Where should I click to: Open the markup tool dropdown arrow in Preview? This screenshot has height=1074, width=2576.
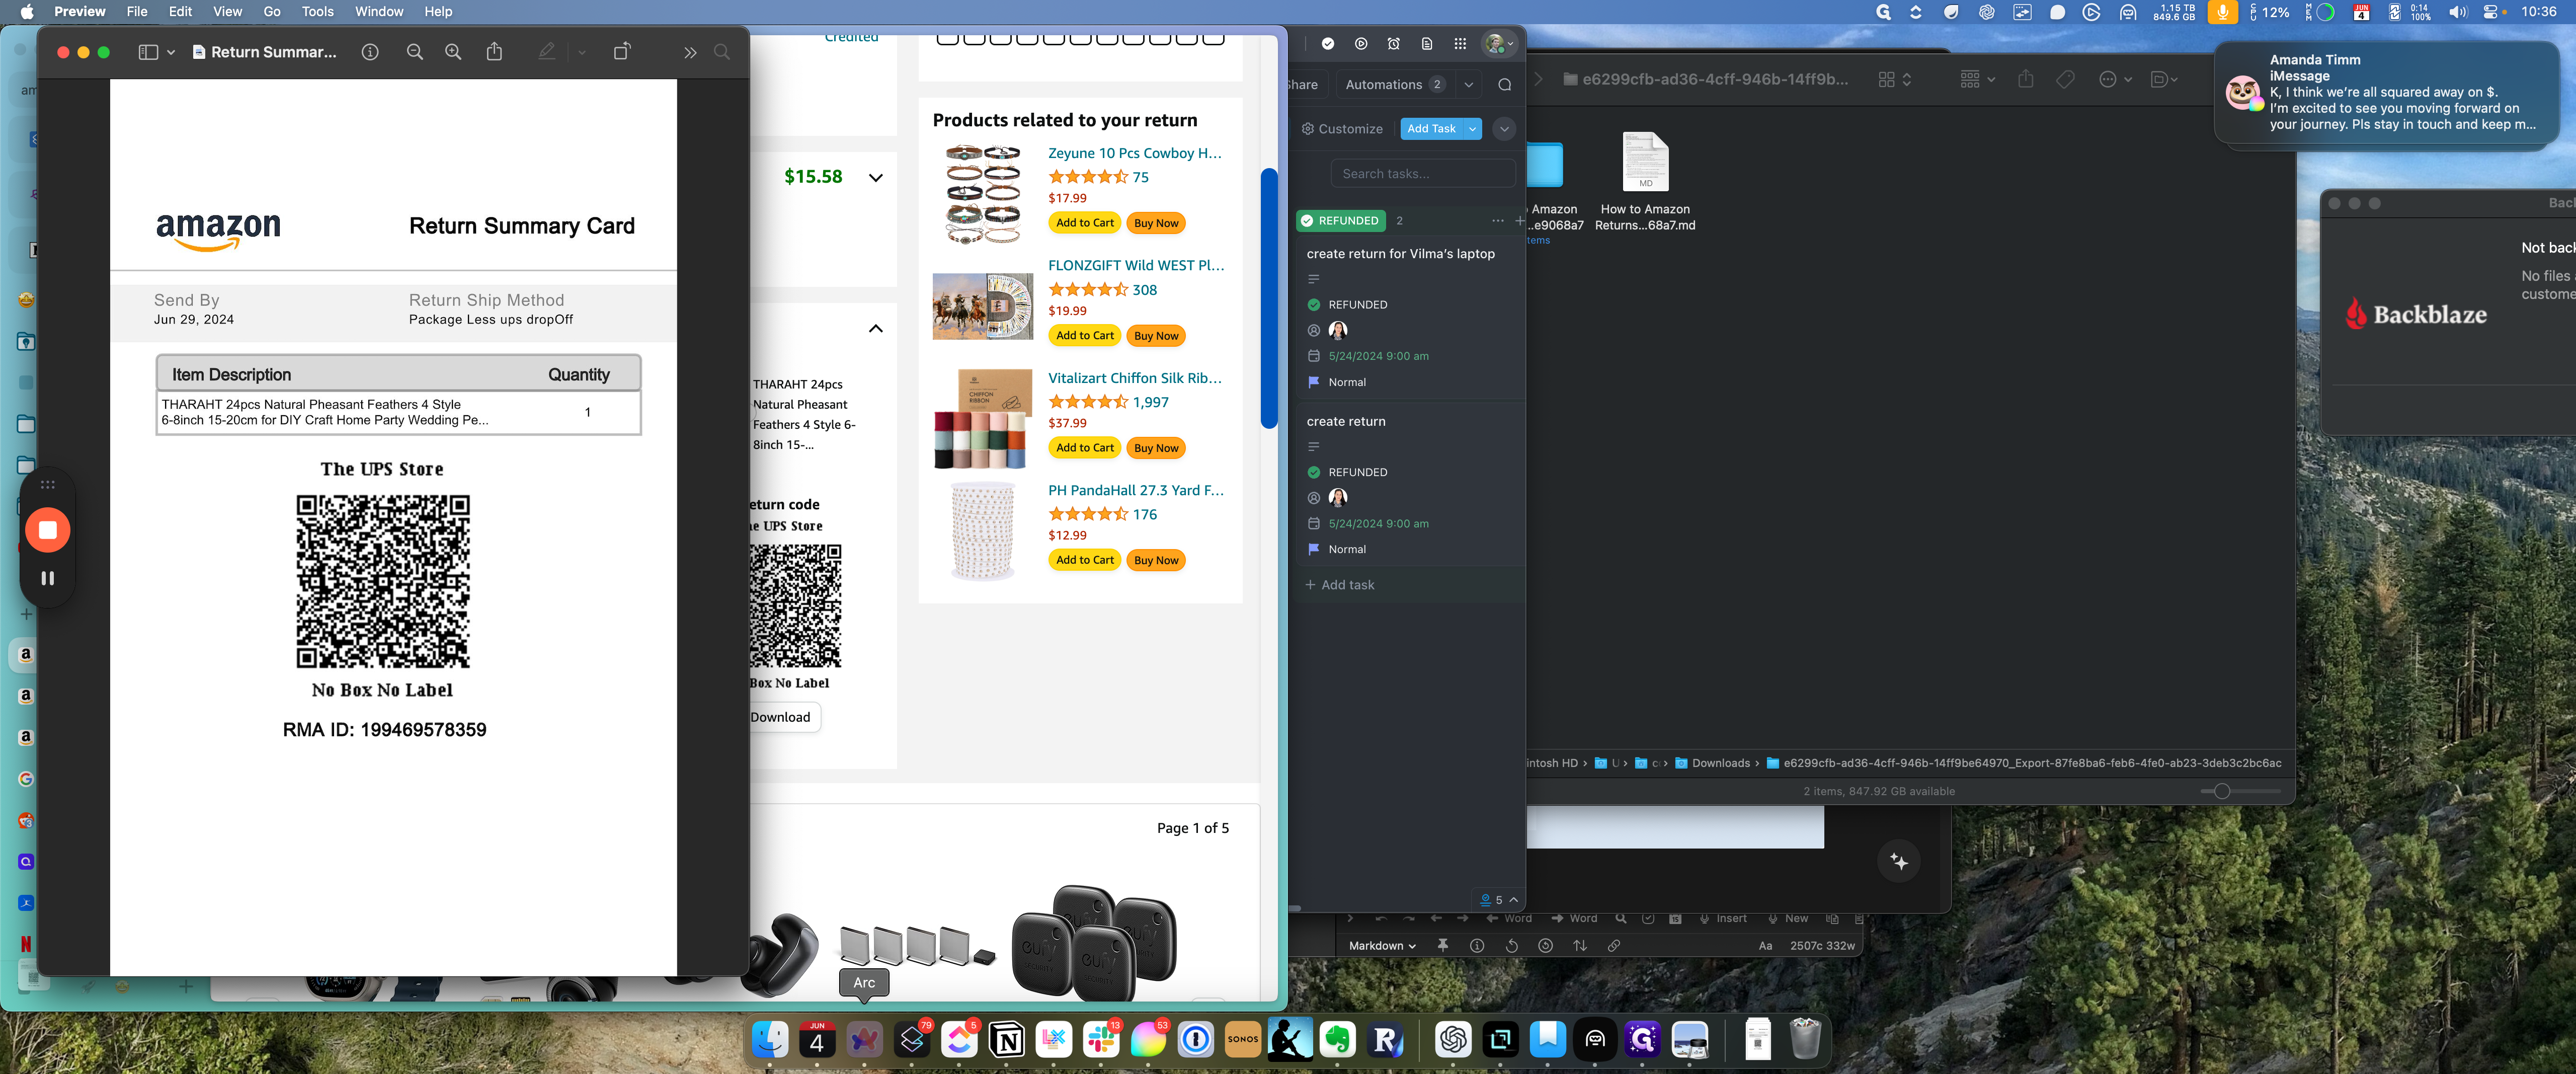(582, 52)
